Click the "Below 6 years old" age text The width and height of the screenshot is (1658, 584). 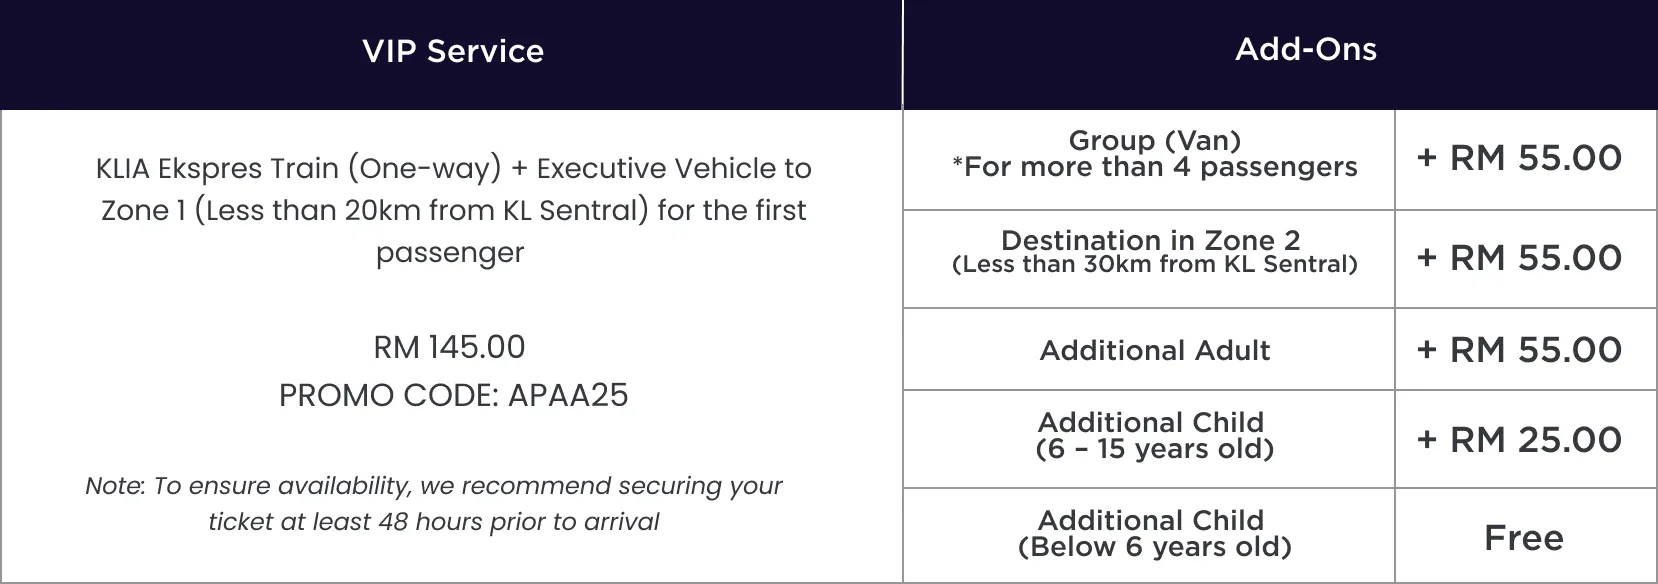pos(1155,547)
